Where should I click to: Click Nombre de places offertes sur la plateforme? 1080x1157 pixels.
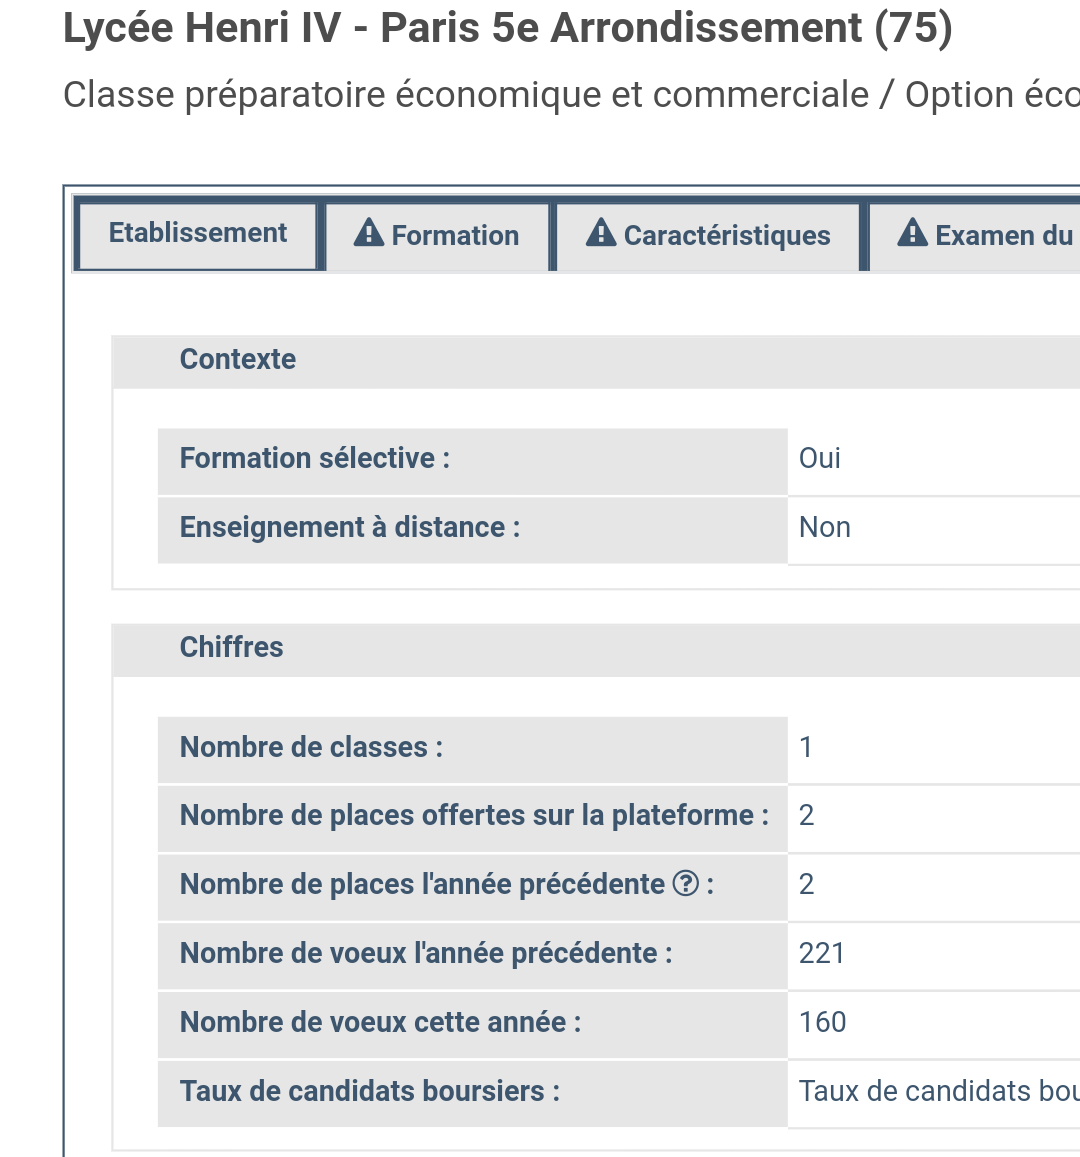474,815
